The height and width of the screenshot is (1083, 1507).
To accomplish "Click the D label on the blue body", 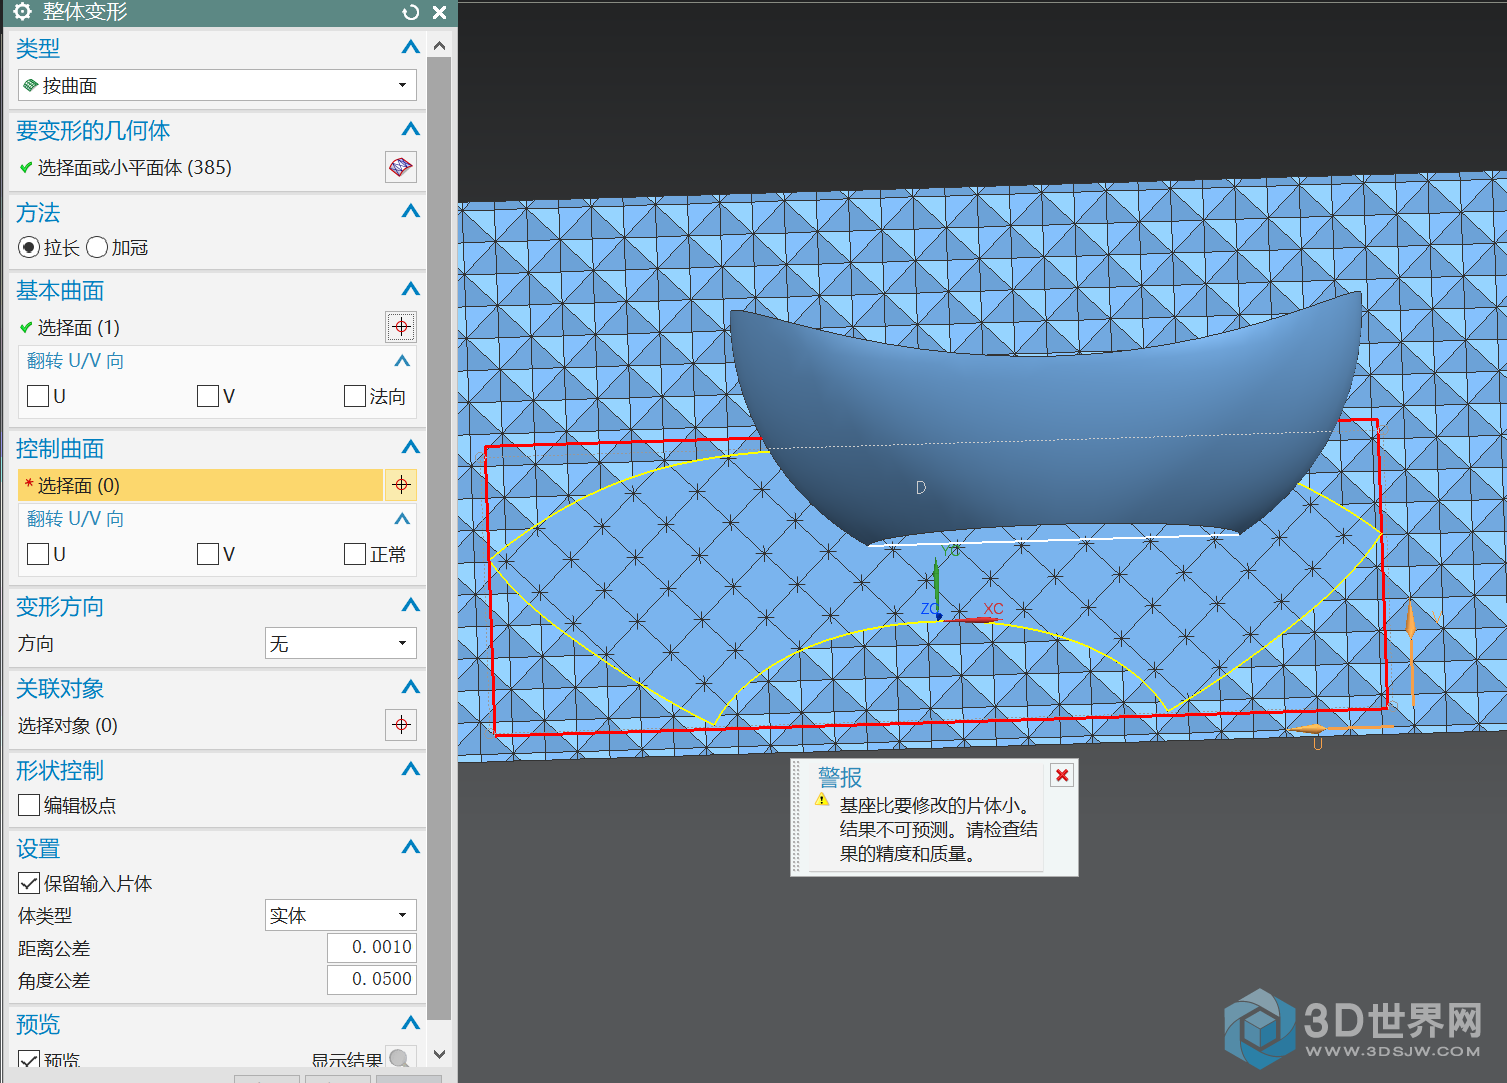I will (921, 488).
